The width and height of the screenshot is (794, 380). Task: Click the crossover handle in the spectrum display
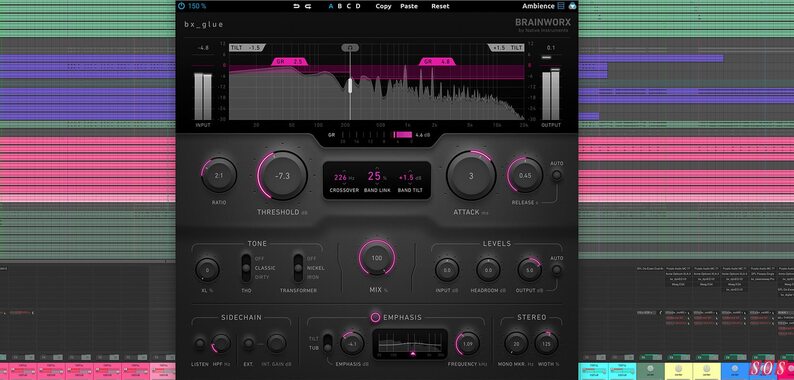(x=350, y=86)
